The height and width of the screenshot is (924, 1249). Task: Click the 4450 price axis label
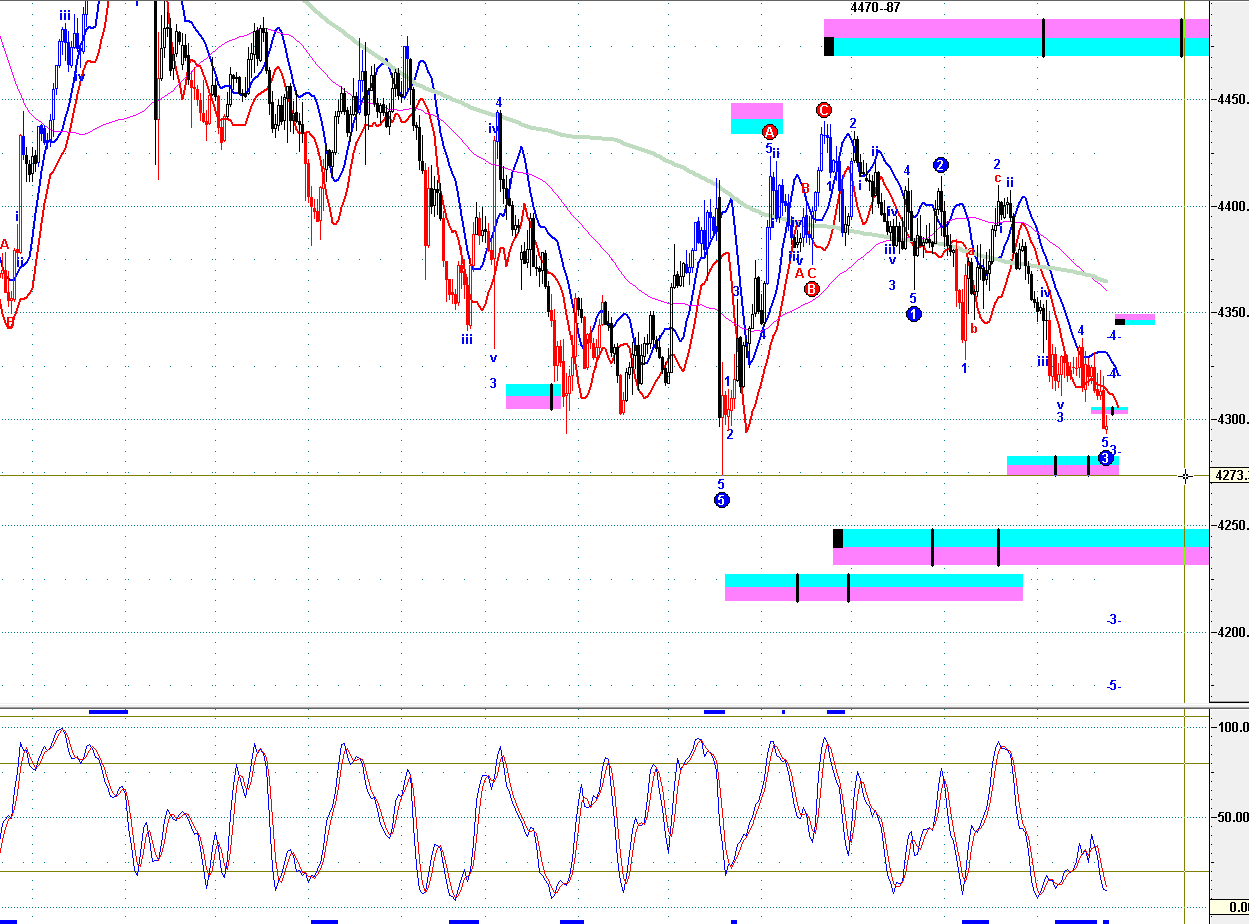1229,100
